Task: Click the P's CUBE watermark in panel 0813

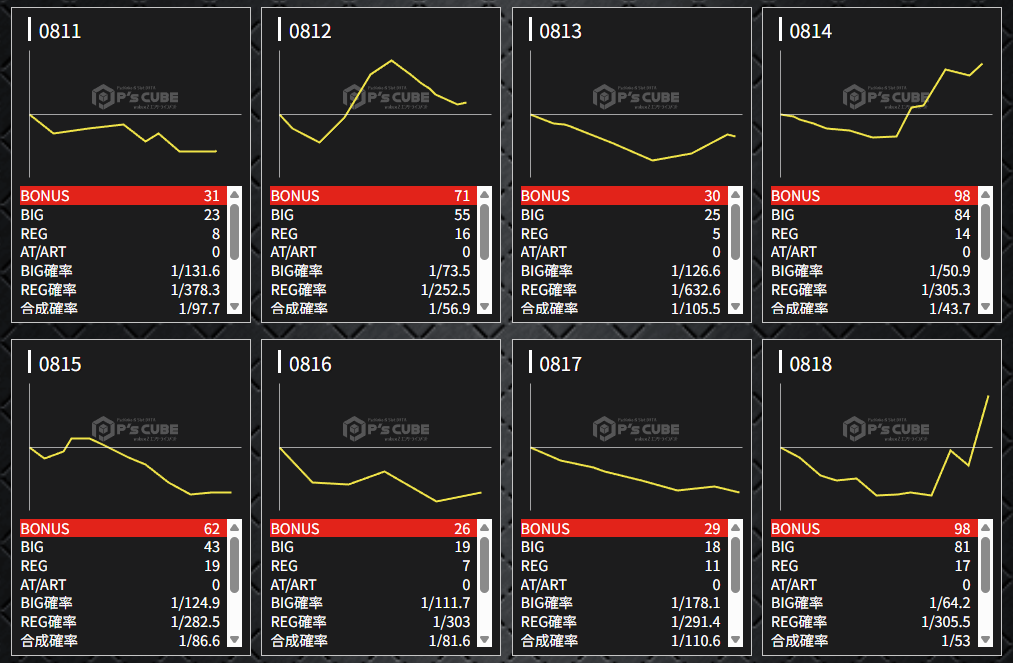Action: [x=636, y=97]
